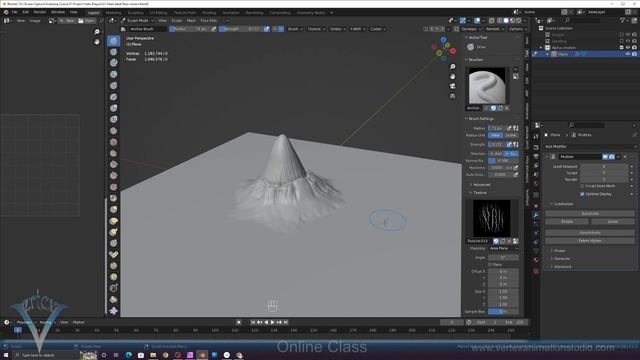640x360 pixels.
Task: Select the Clay Strips brush tool
Action: click(113, 74)
